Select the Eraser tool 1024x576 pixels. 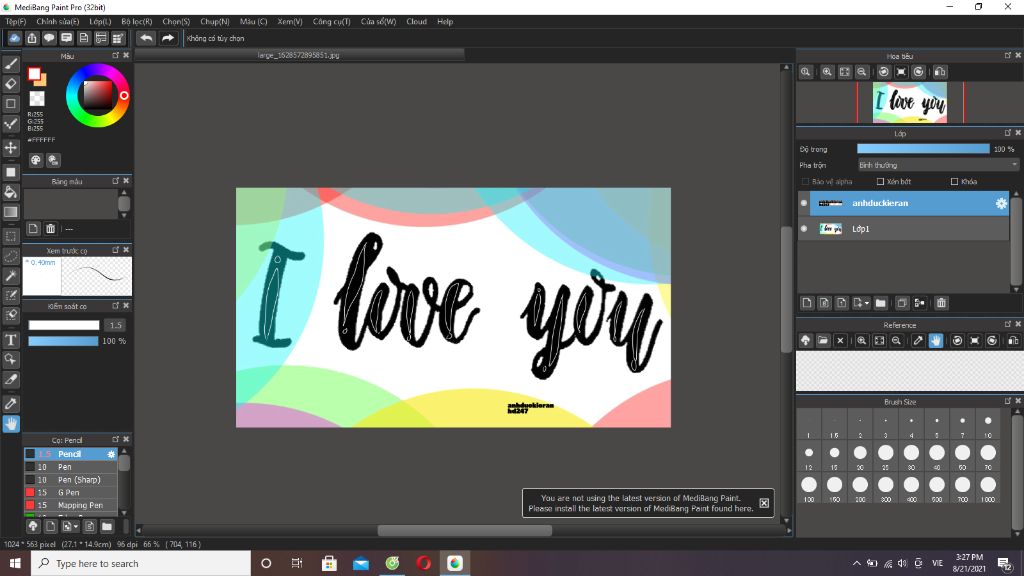(11, 84)
